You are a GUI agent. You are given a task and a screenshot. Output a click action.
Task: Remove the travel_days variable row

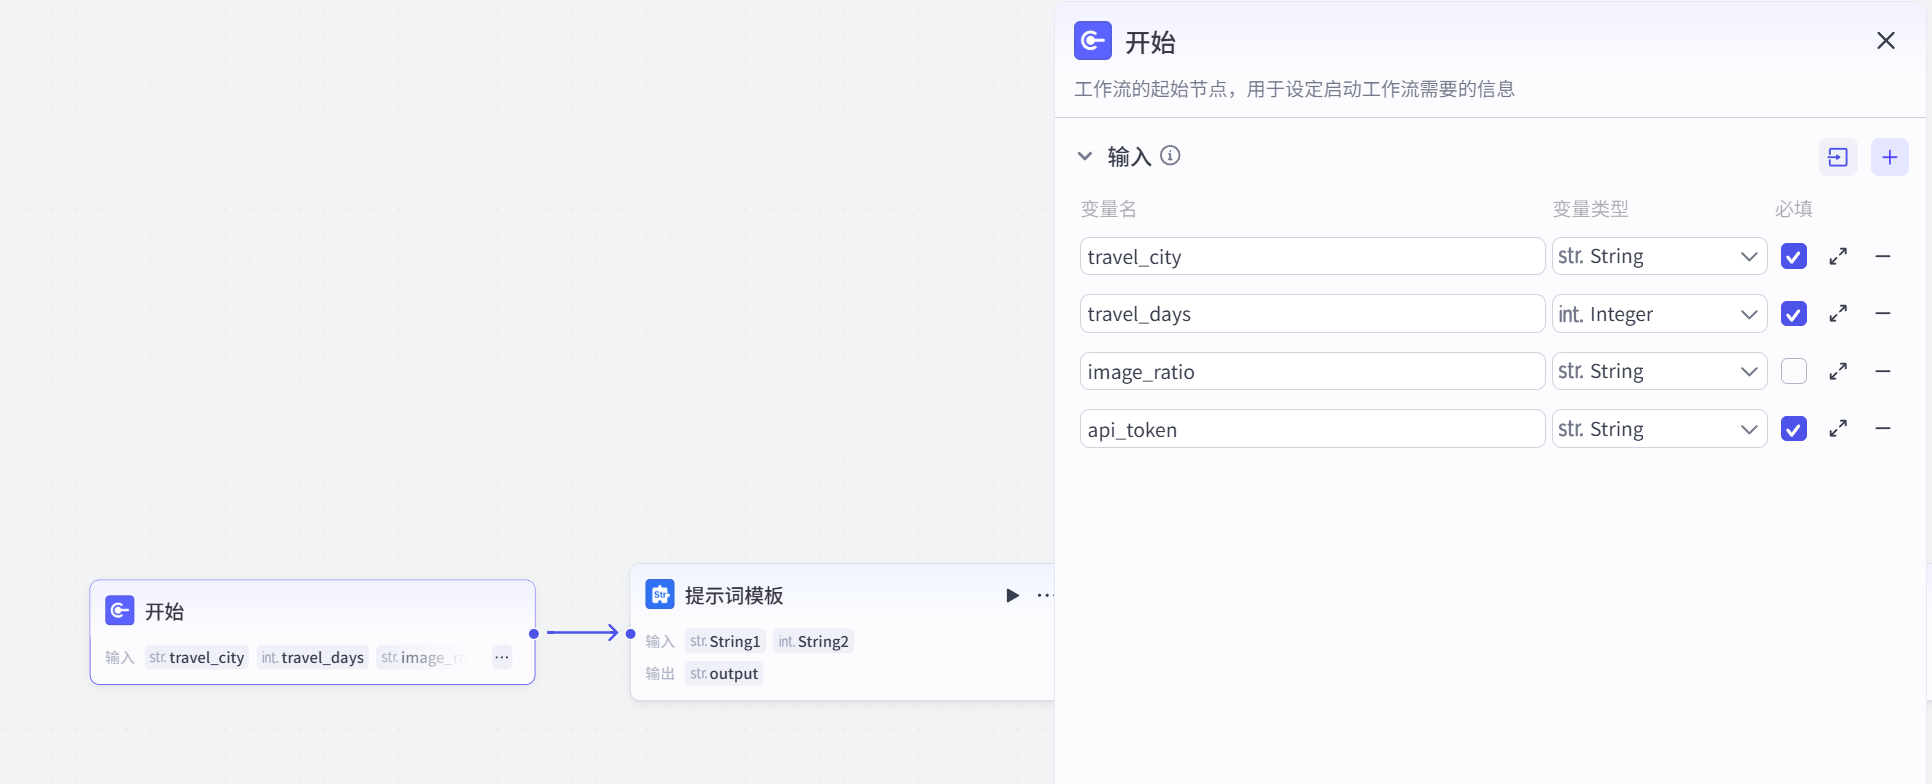coord(1883,314)
